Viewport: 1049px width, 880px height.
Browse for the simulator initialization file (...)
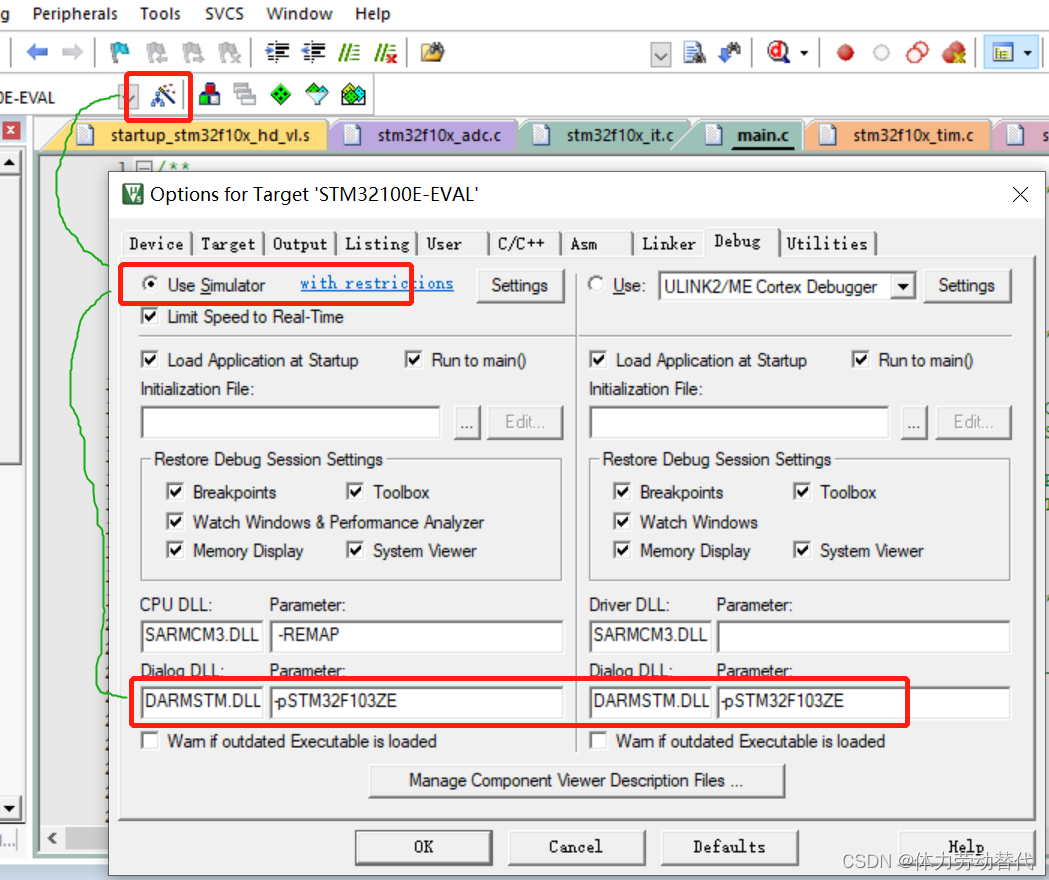click(x=467, y=422)
